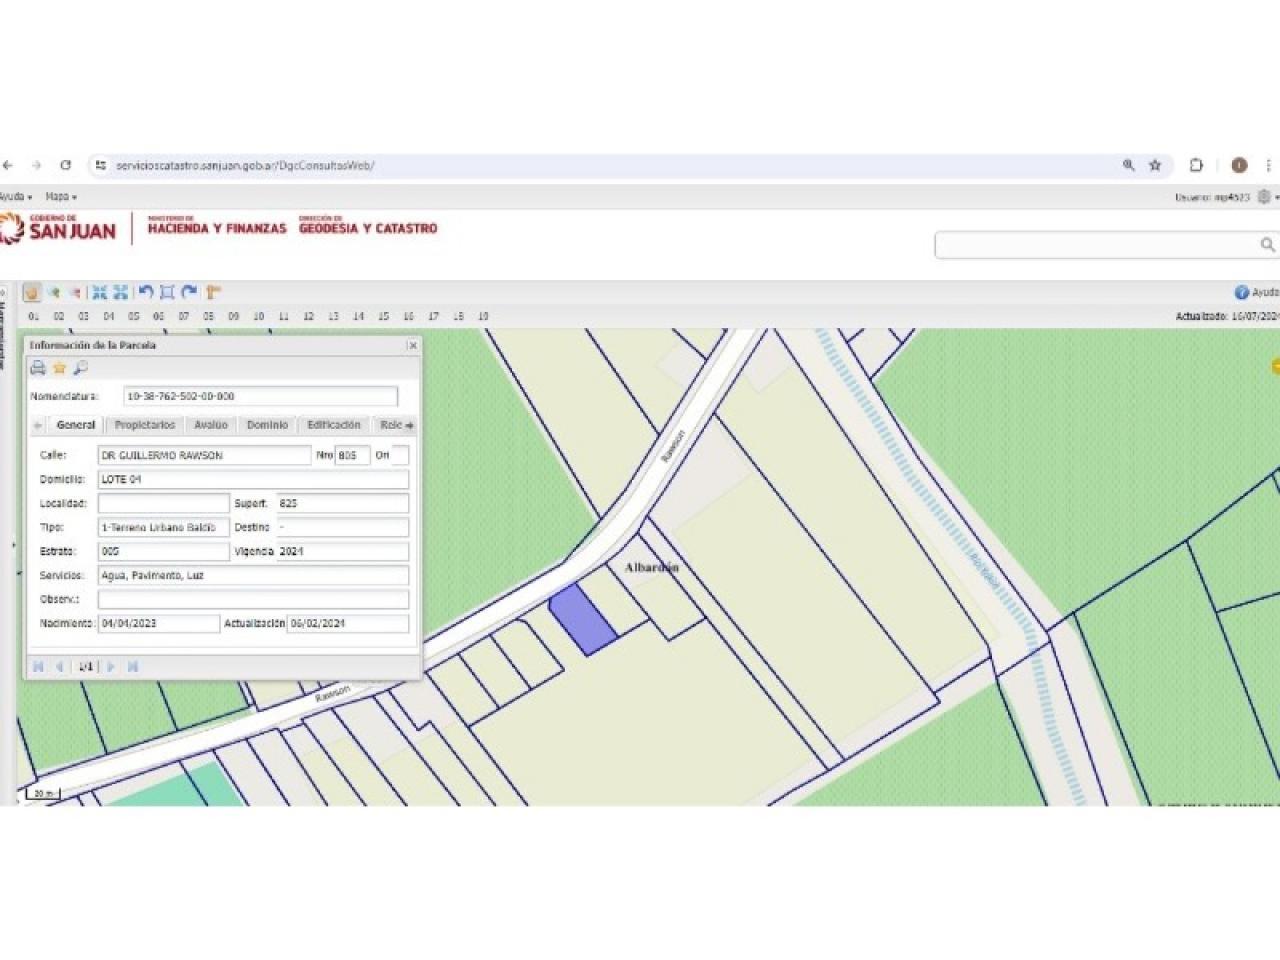Select the pan hand tool
Screen dimensions: 1280x960
[31, 292]
